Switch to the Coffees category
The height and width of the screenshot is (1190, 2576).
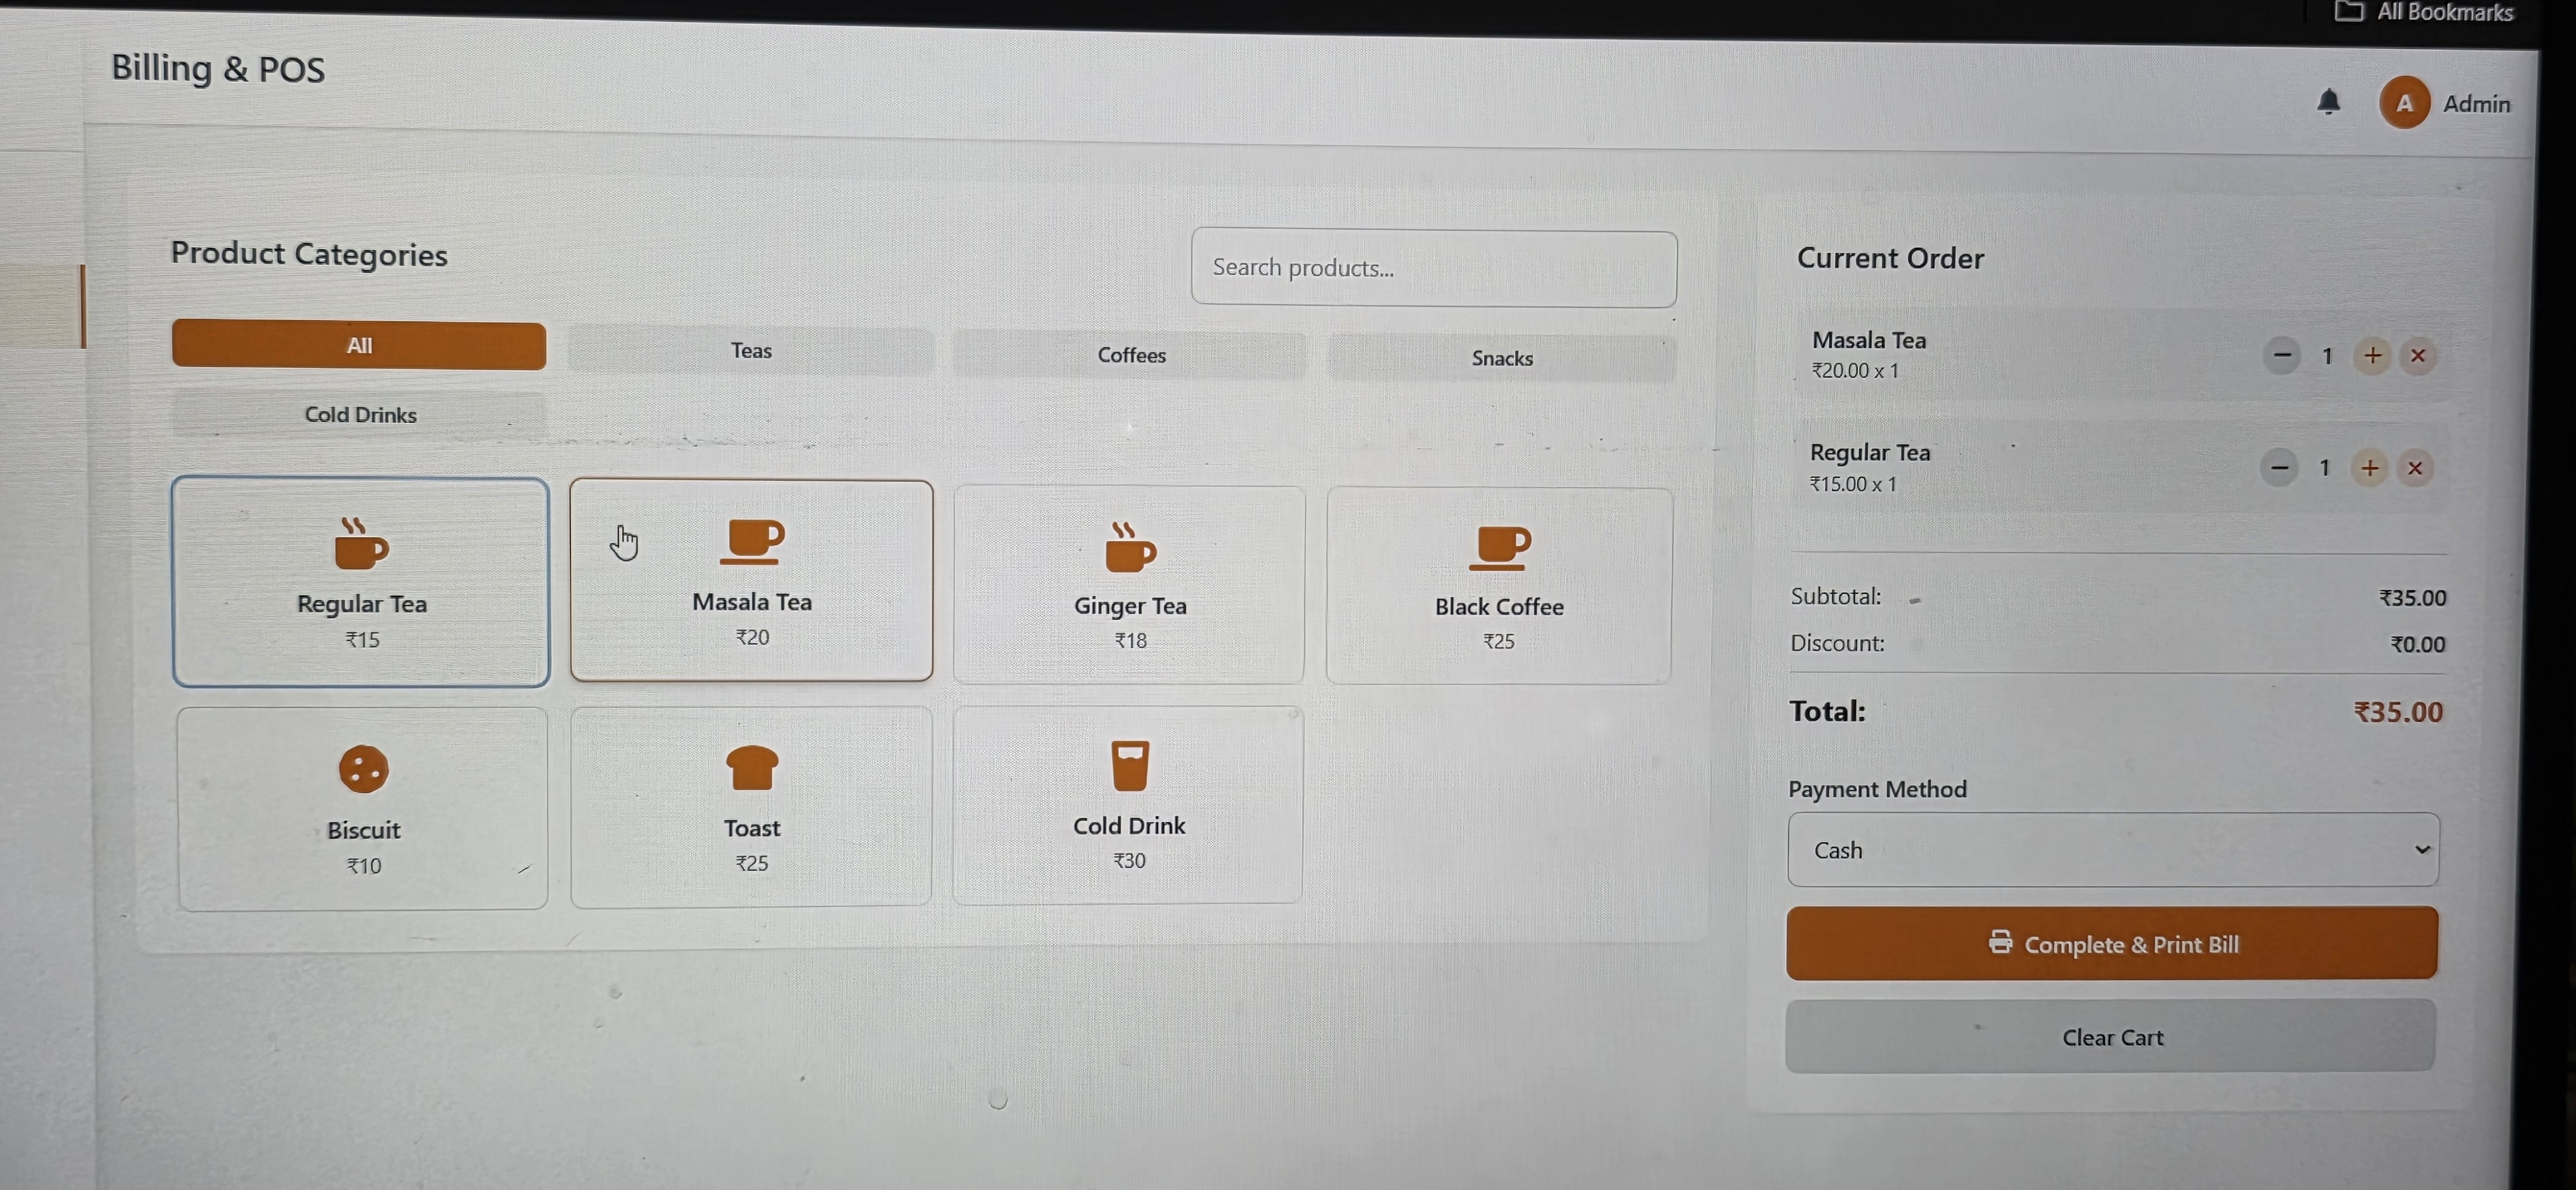[x=1130, y=355]
